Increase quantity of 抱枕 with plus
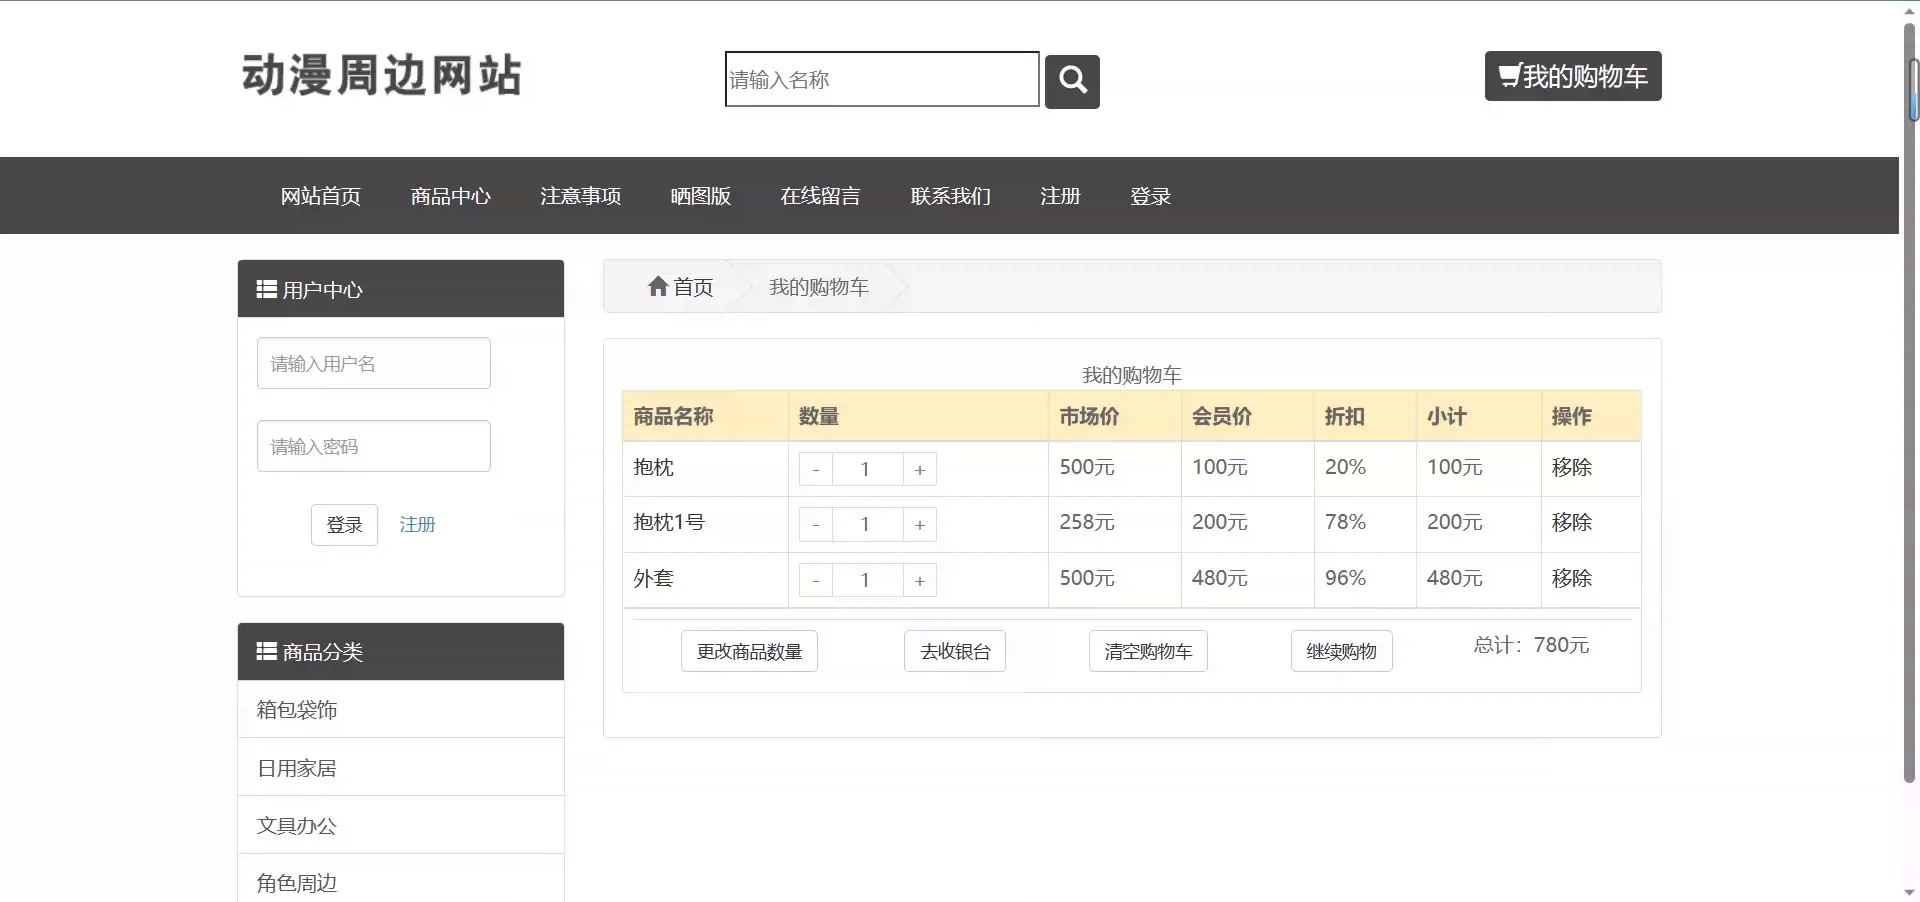 tap(919, 470)
